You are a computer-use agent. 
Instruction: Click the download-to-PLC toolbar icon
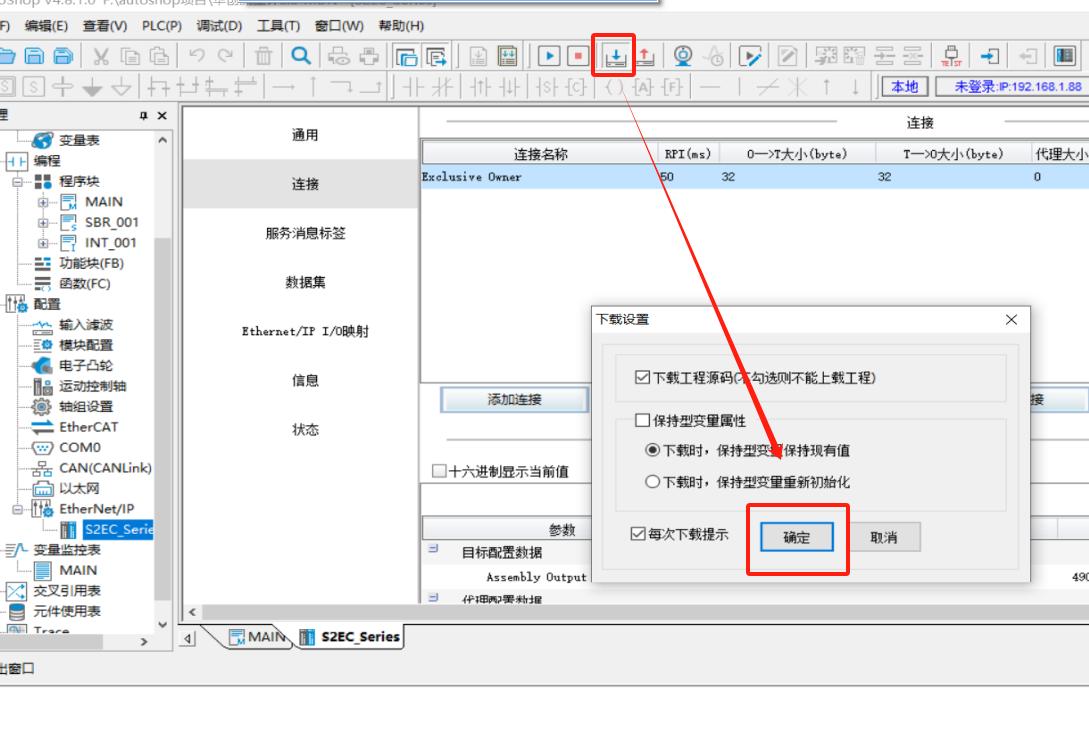pos(614,56)
